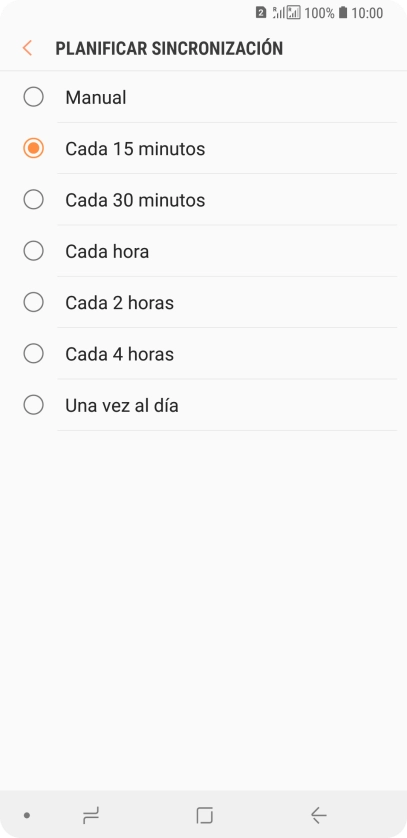The height and width of the screenshot is (838, 407).
Task: Tap the Home square navigation icon
Action: coord(204,816)
